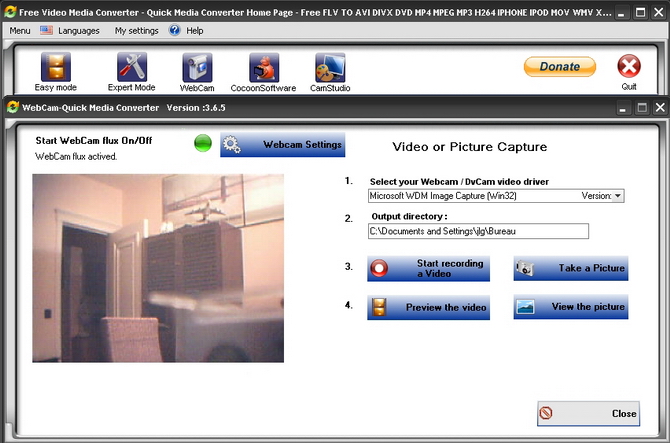Screen dimensions: 670x443
Task: Open the CamStudio monitor icon
Action: (x=330, y=67)
